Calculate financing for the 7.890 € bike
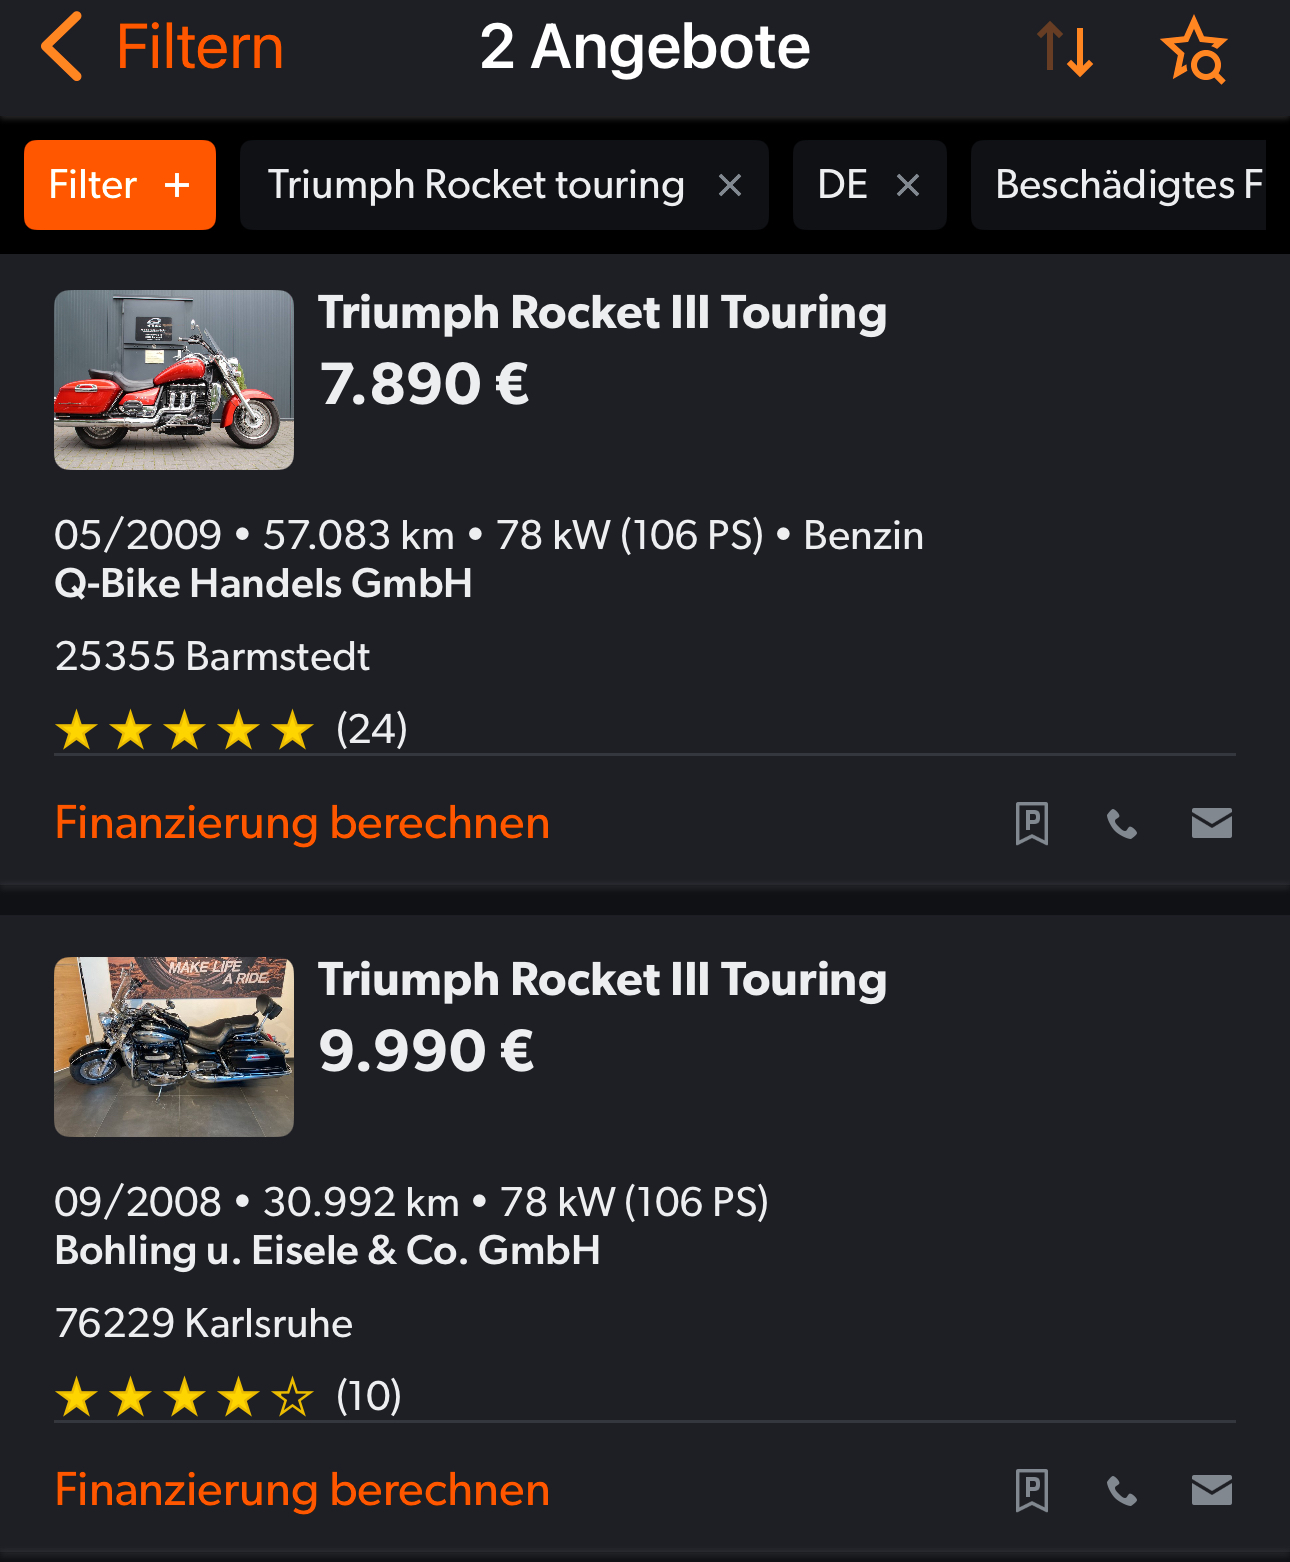The height and width of the screenshot is (1562, 1290). point(302,823)
